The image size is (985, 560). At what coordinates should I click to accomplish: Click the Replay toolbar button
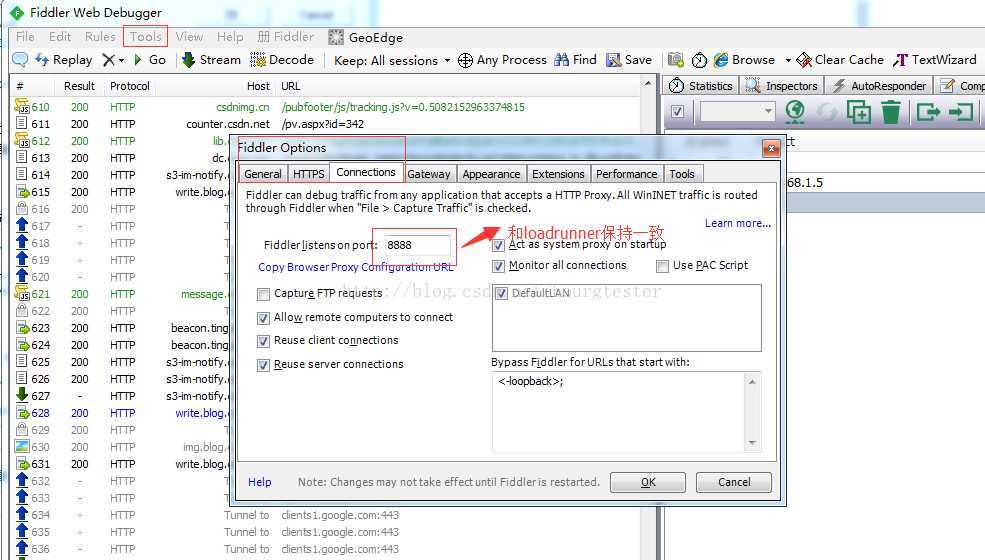[63, 60]
